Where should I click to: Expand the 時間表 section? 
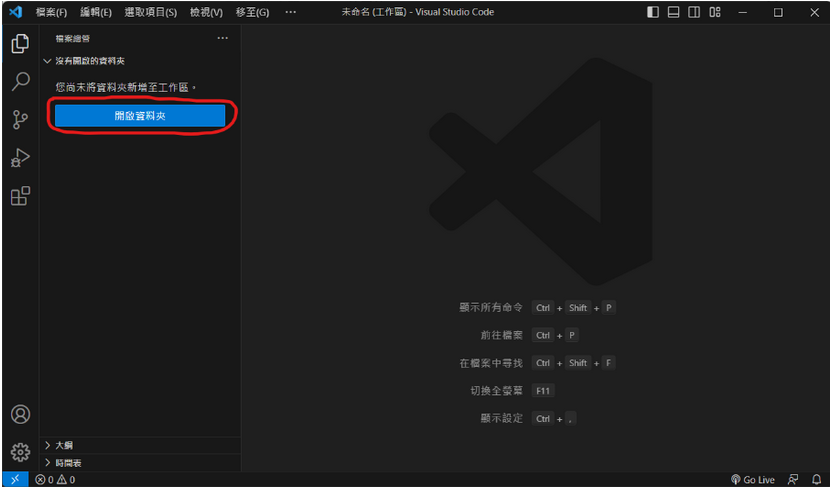tap(140, 463)
